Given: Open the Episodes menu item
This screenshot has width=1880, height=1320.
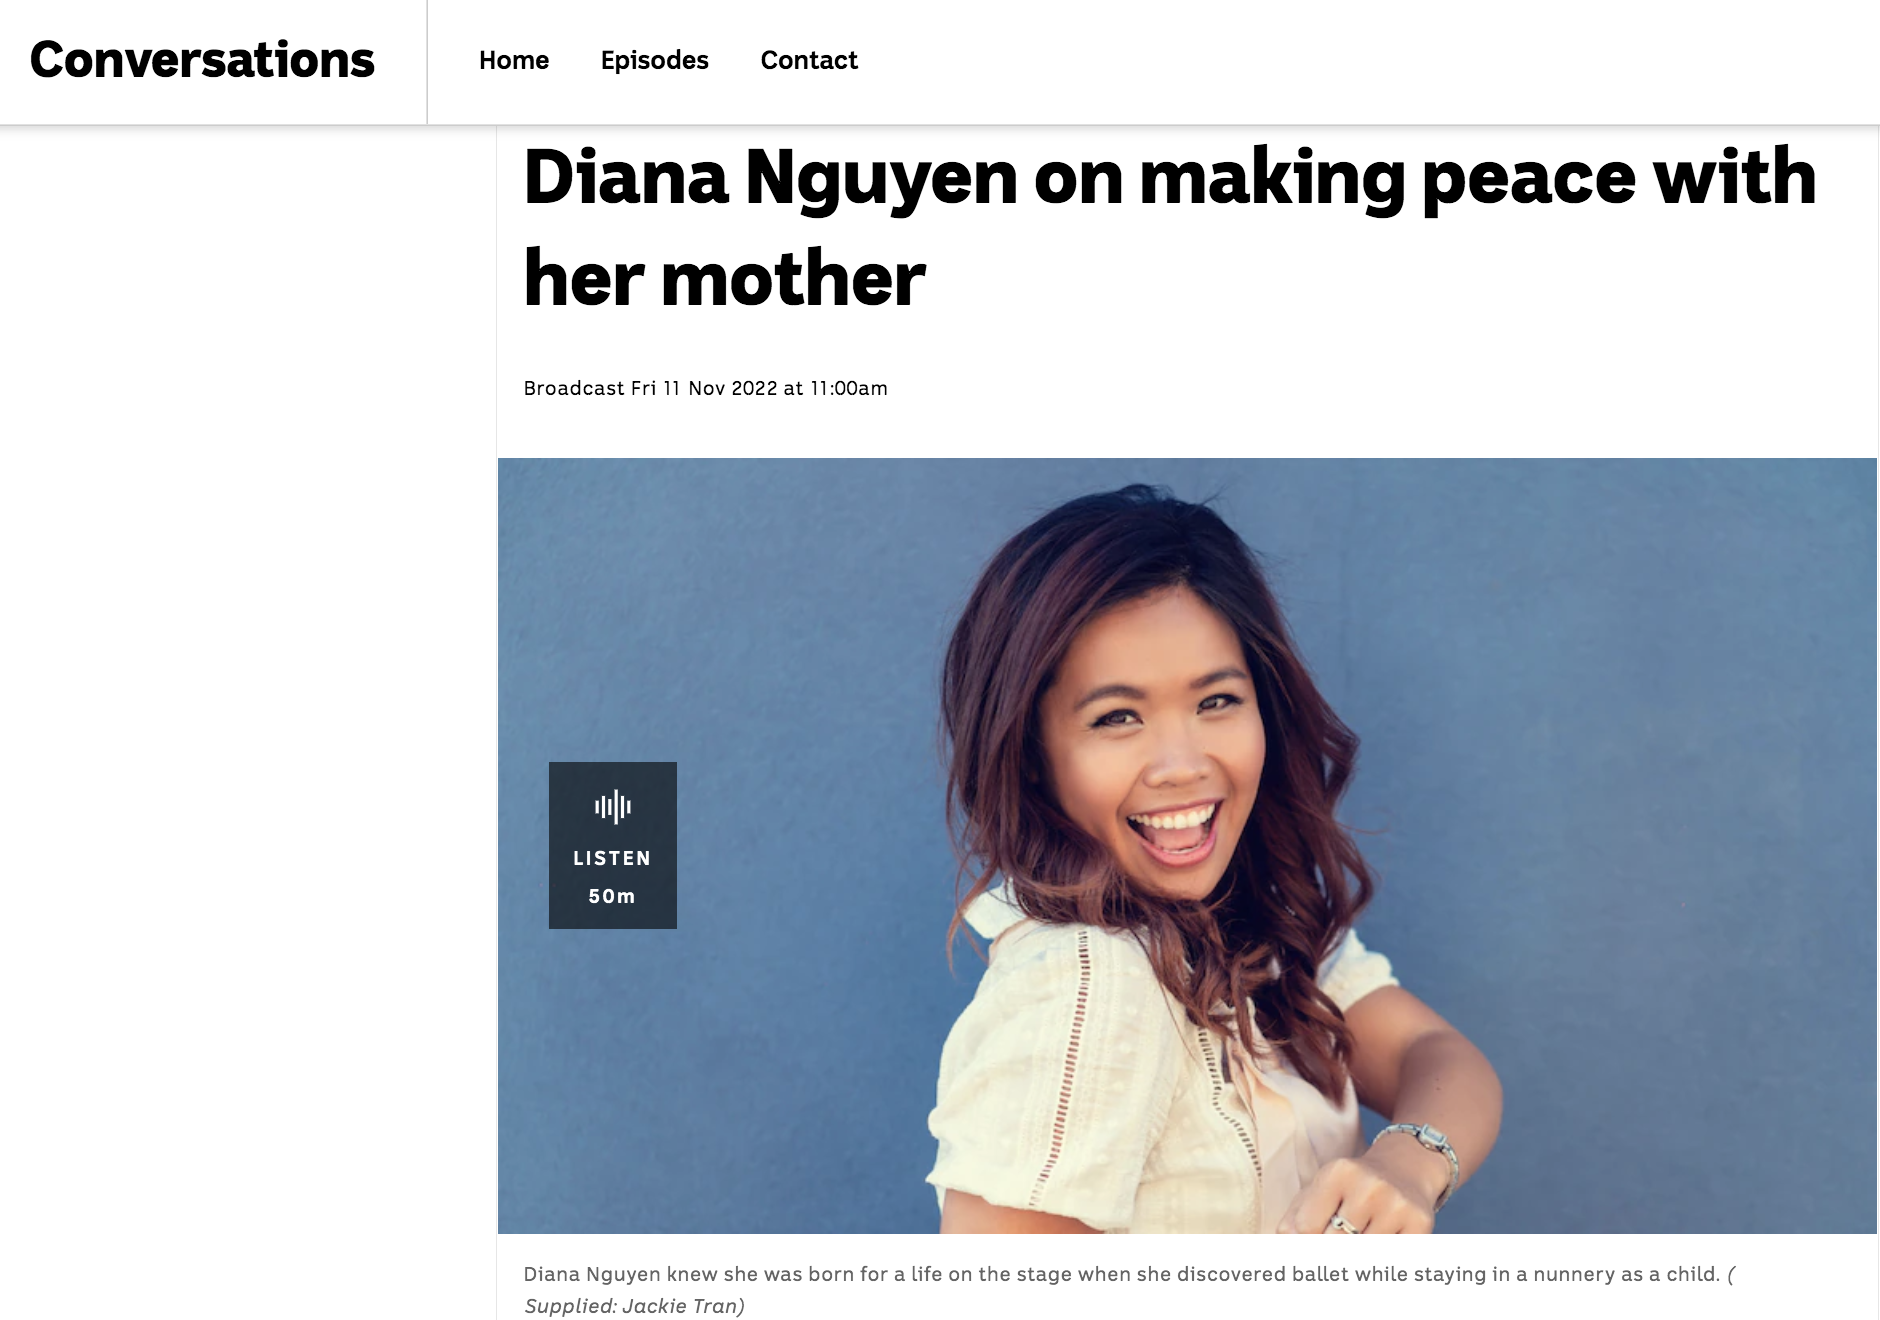Looking at the screenshot, I should click(654, 60).
